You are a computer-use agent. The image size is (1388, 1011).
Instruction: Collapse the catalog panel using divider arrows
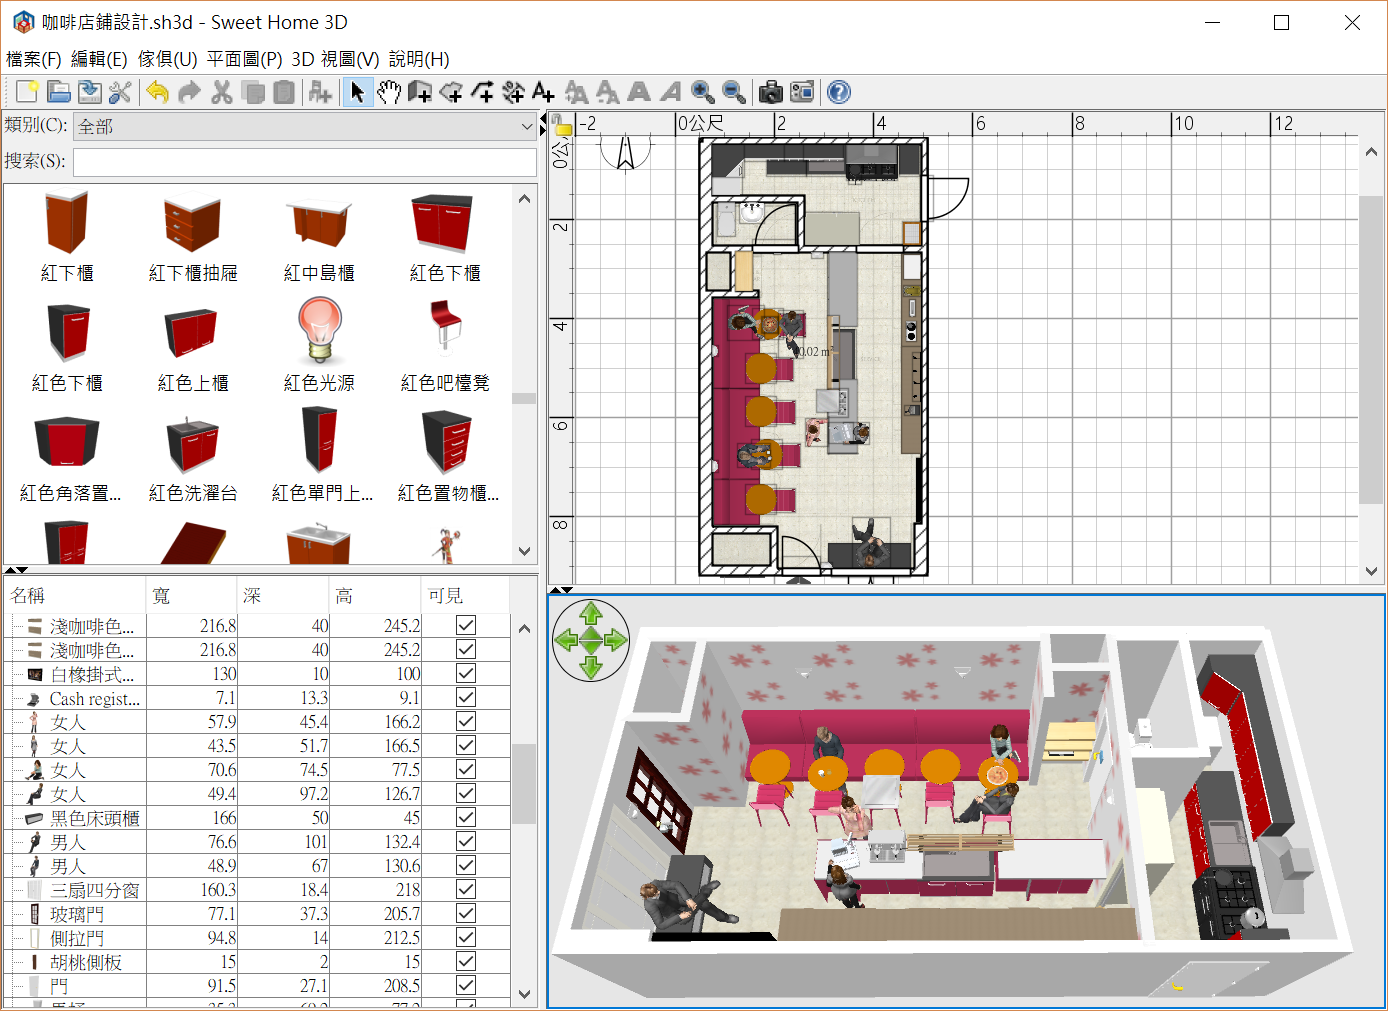coord(11,570)
